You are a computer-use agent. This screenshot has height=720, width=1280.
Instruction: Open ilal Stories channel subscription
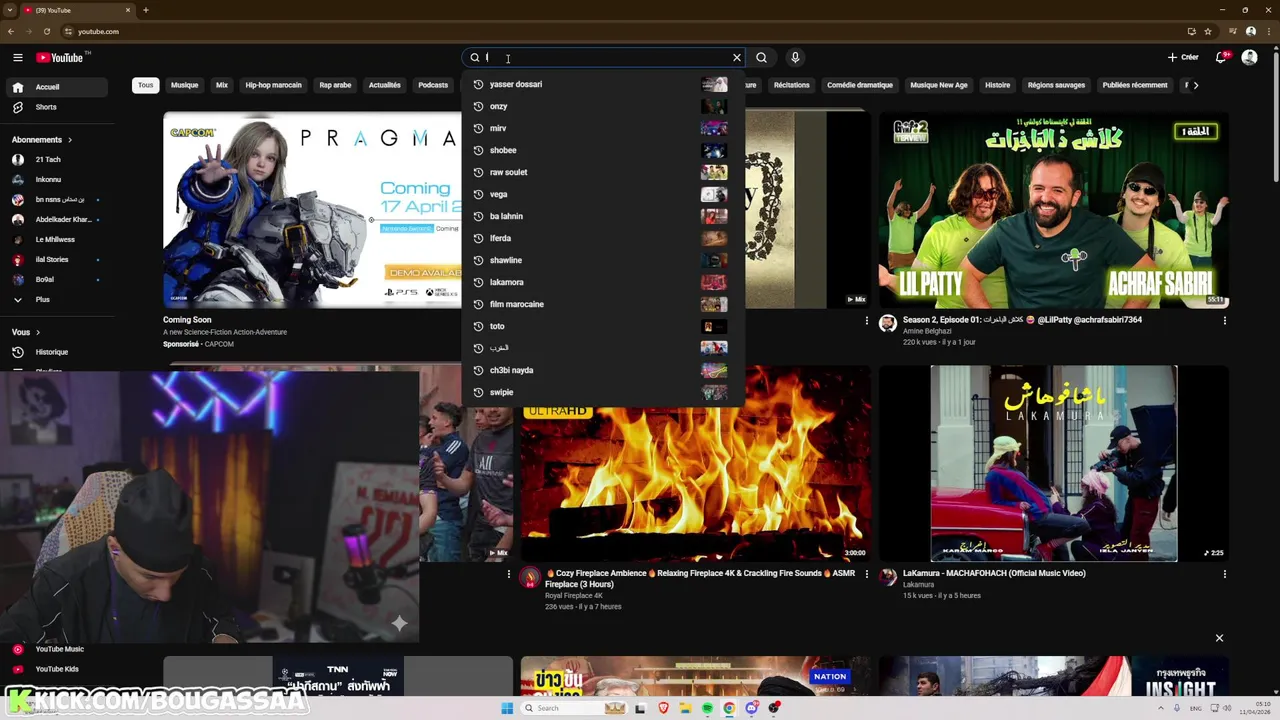point(55,260)
